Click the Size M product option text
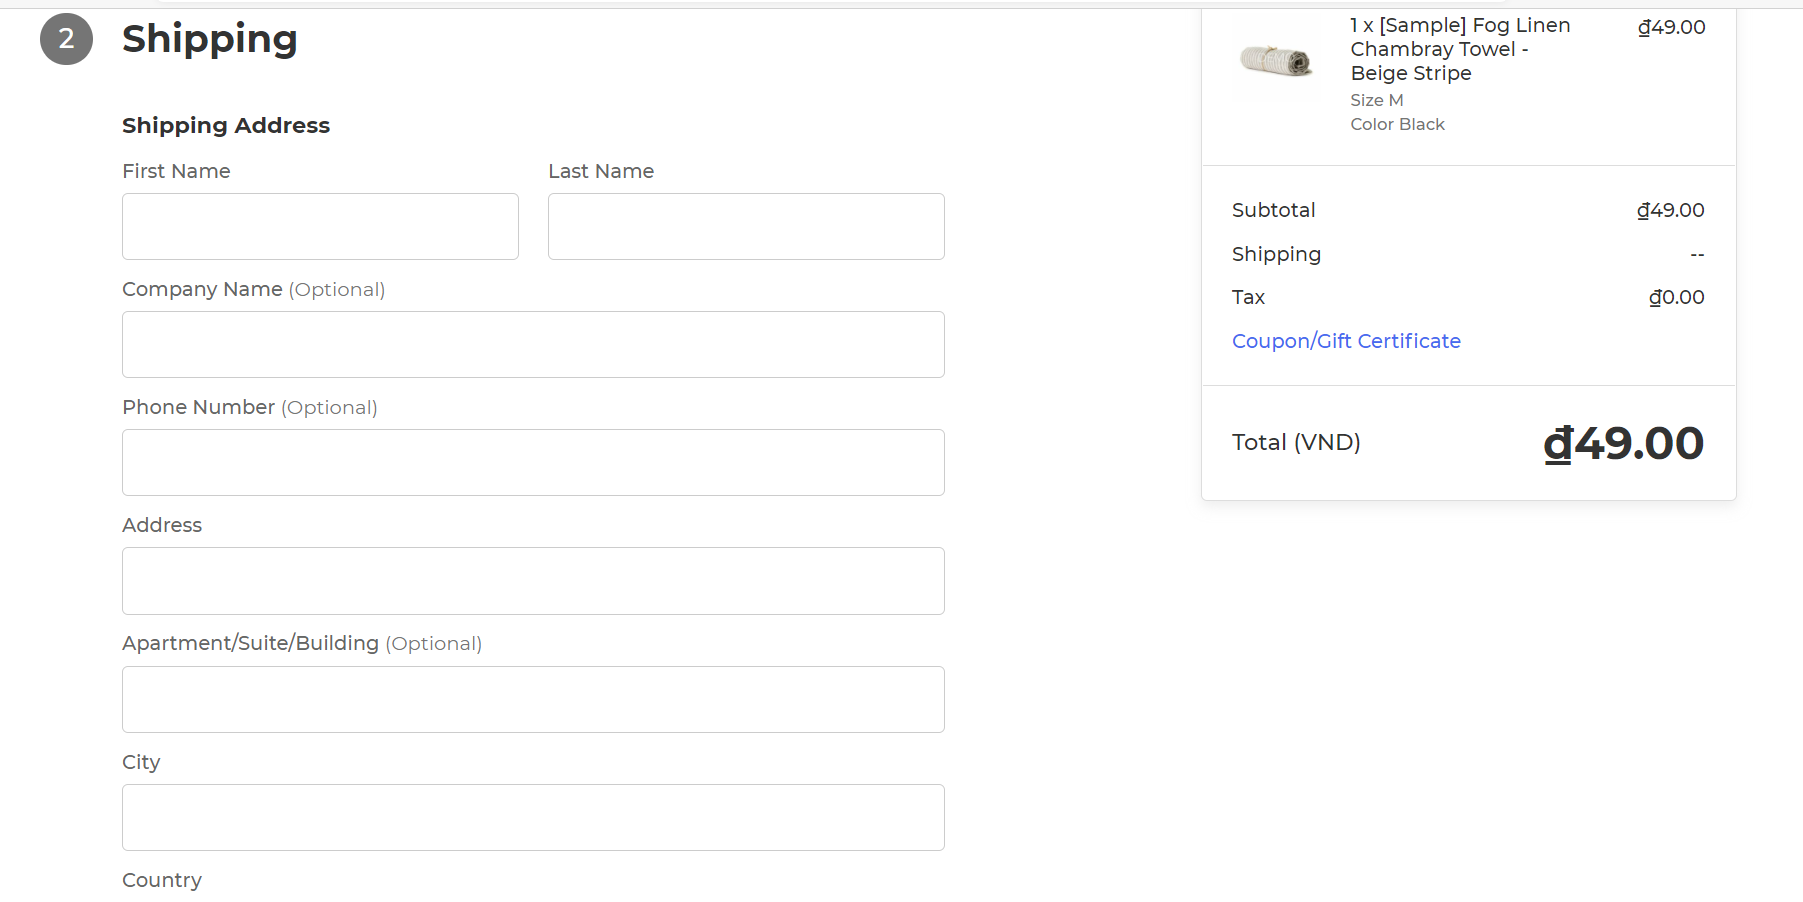Image resolution: width=1803 pixels, height=902 pixels. tap(1376, 100)
